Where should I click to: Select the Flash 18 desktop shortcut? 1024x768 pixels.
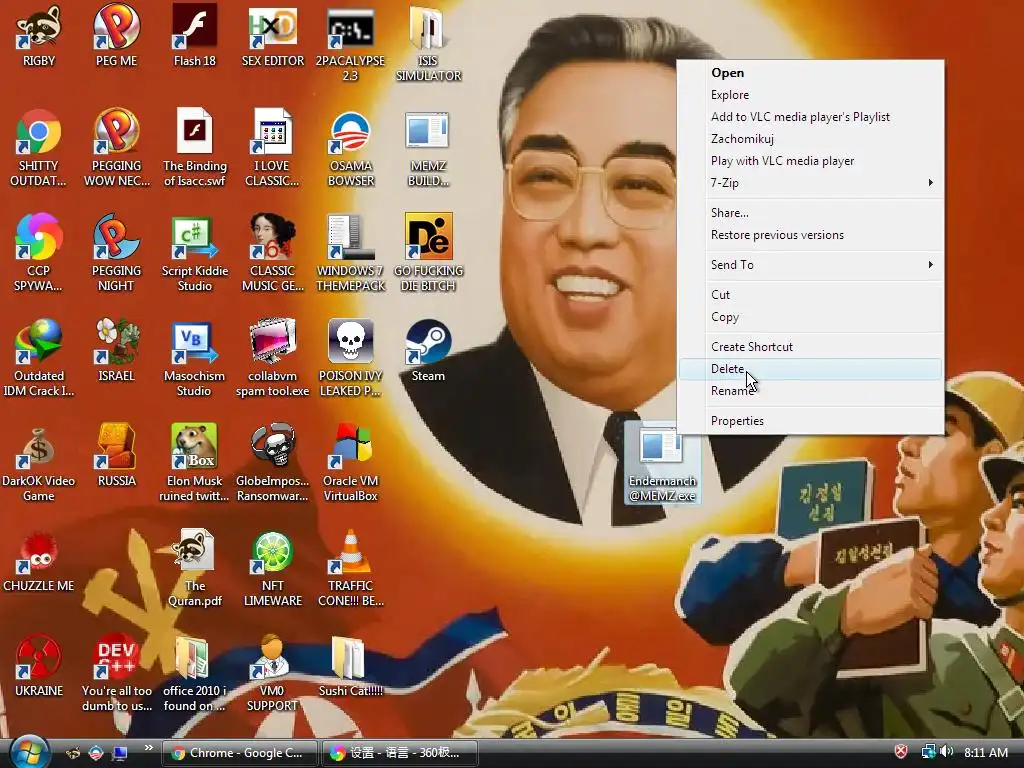(x=195, y=36)
